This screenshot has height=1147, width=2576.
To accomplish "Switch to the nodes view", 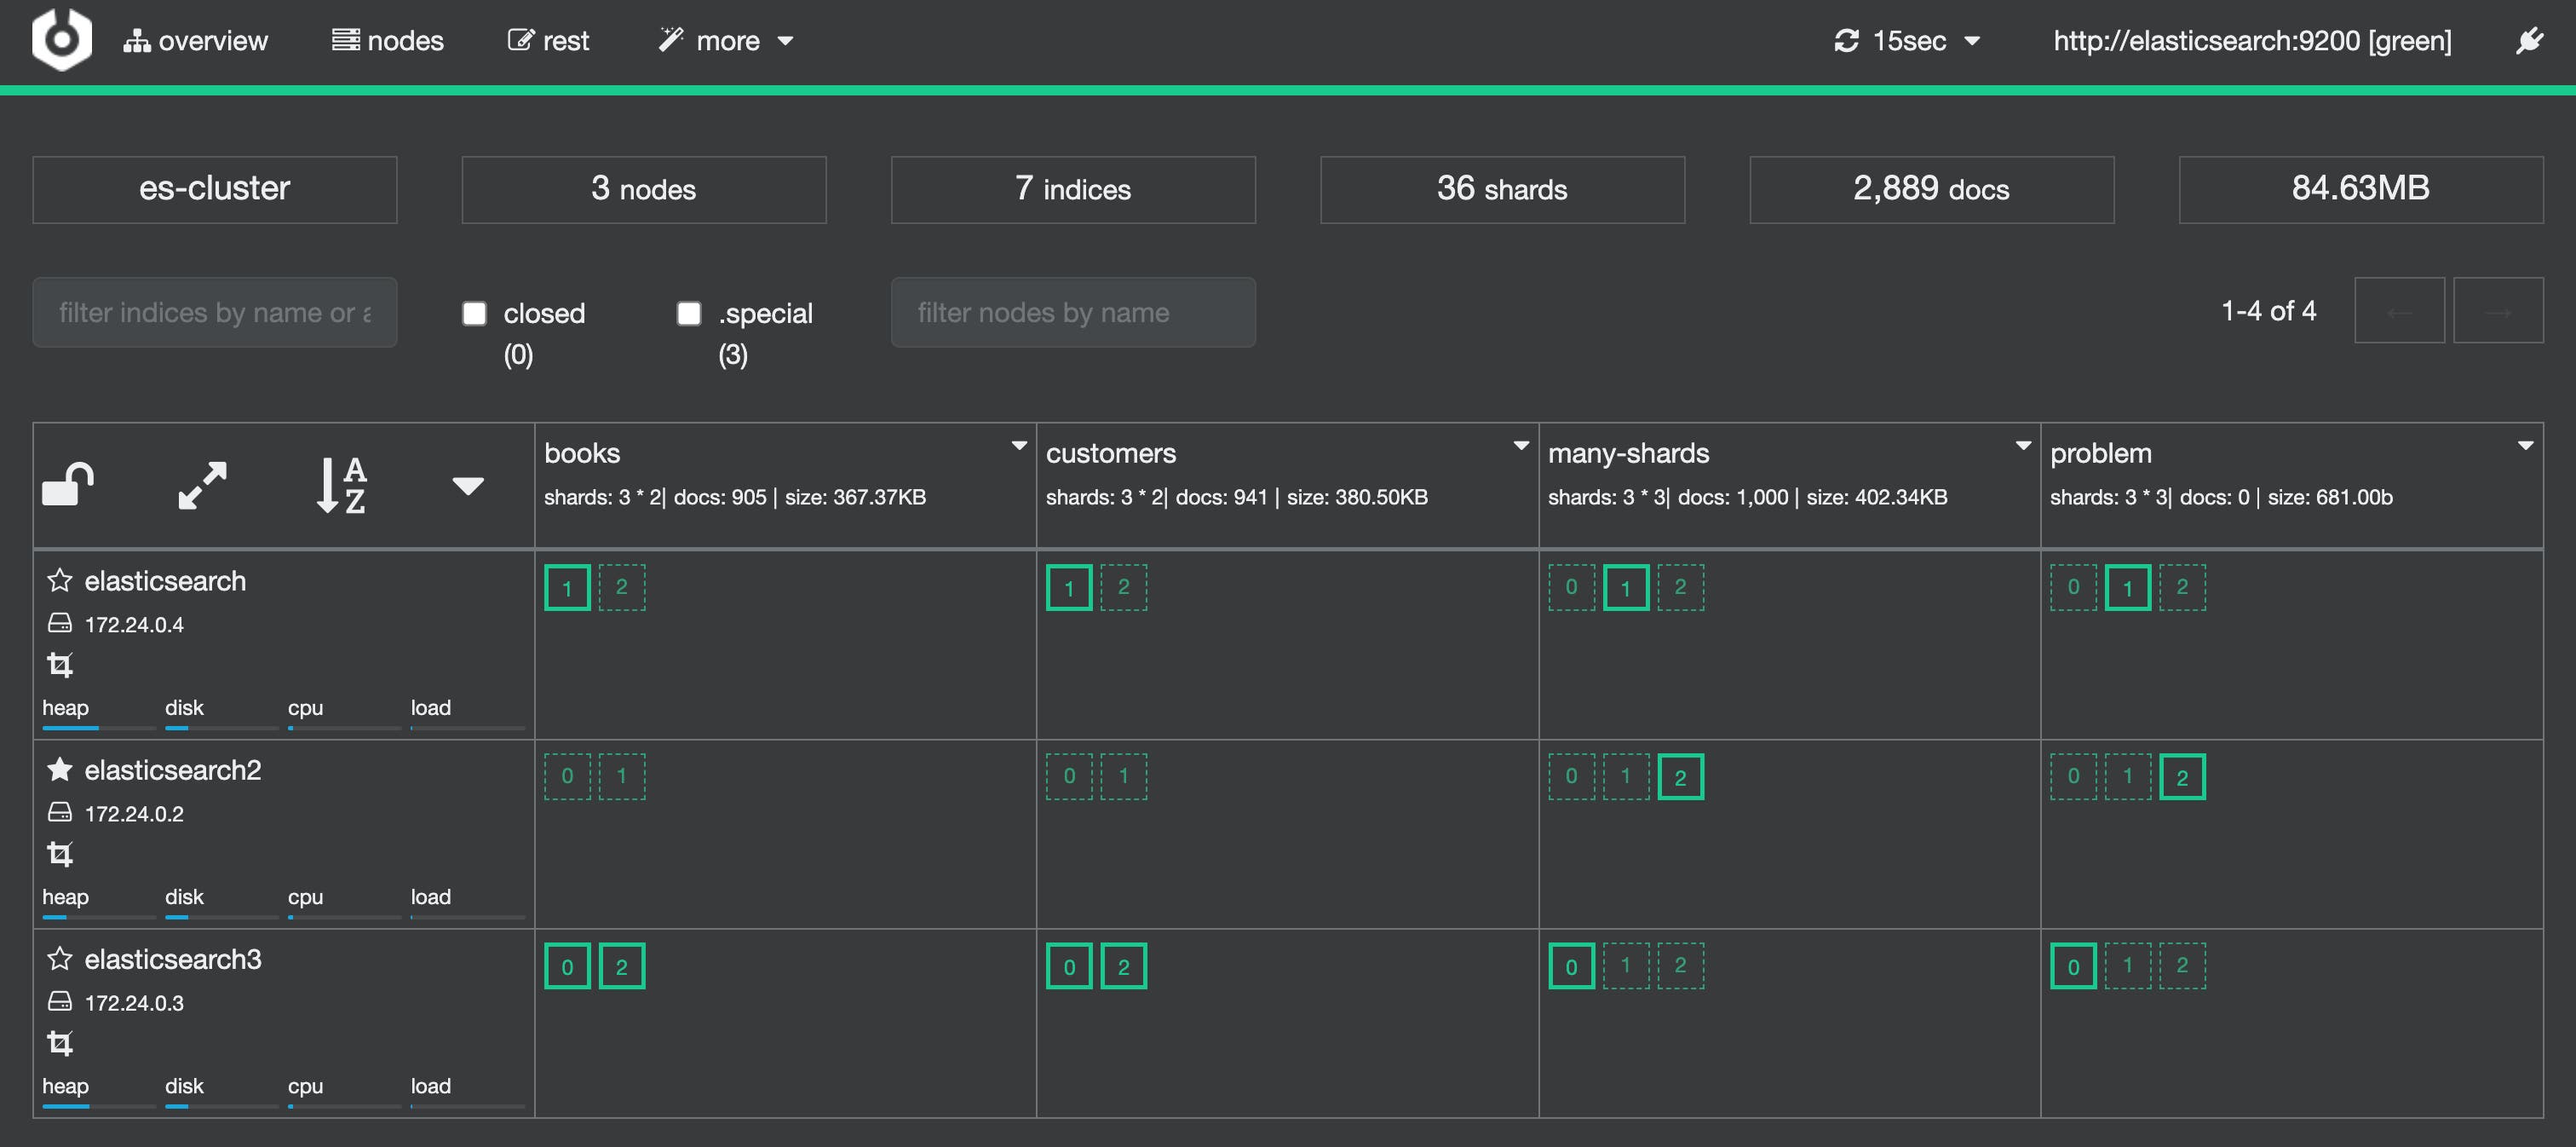I will tap(388, 40).
